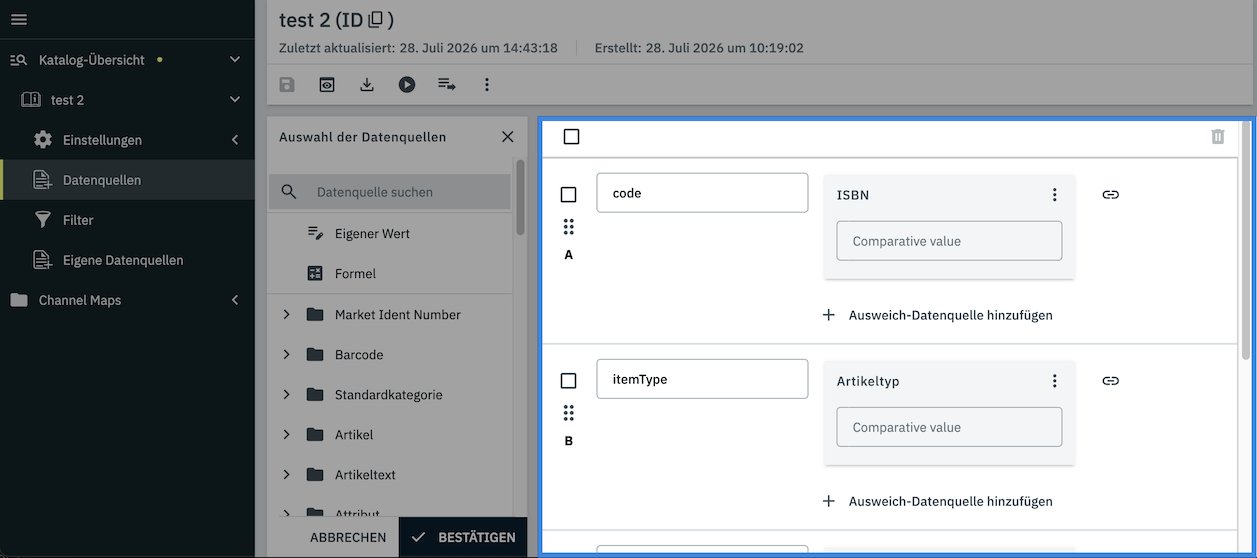The height and width of the screenshot is (558, 1257).
Task: Download the catalog export
Action: 367,85
